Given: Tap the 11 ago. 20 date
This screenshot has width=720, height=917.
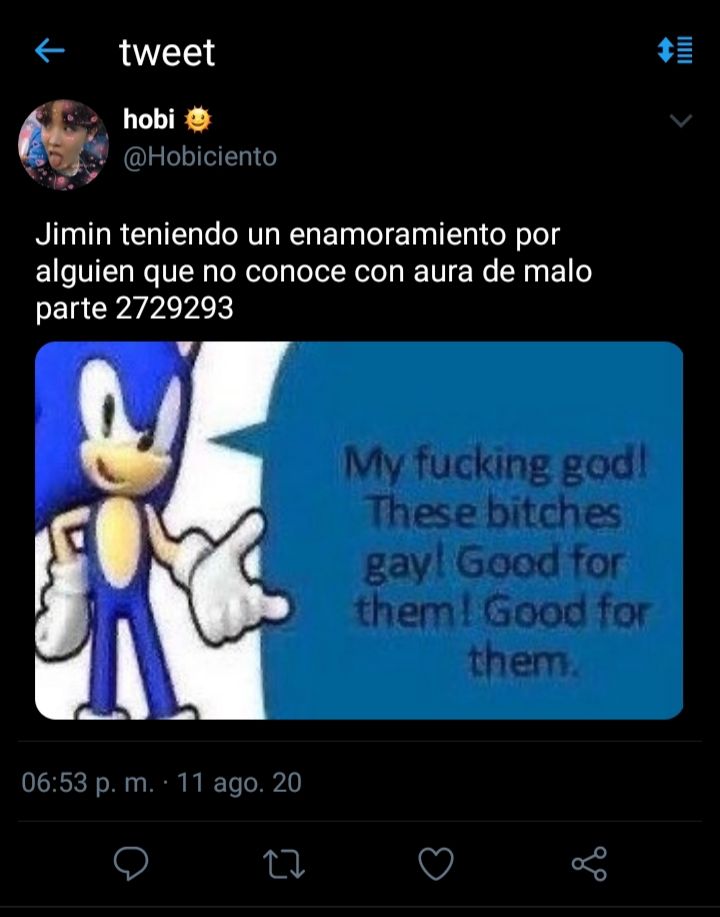Looking at the screenshot, I should (239, 782).
